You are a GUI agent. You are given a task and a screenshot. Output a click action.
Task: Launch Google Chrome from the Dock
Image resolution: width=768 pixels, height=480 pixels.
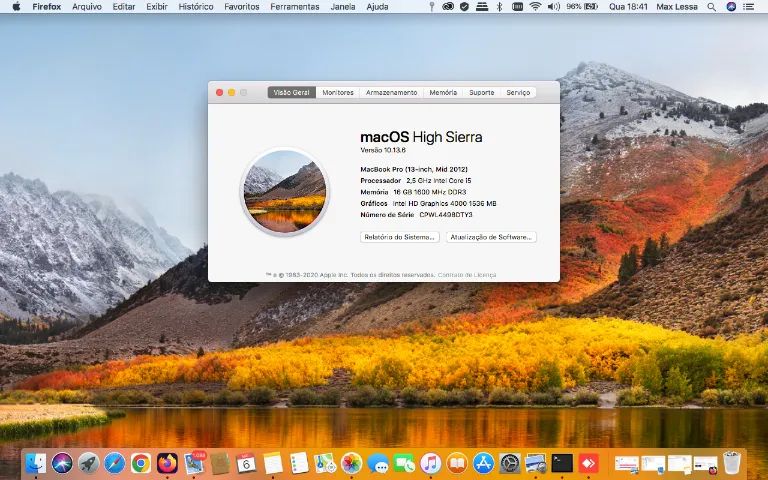(x=141, y=463)
